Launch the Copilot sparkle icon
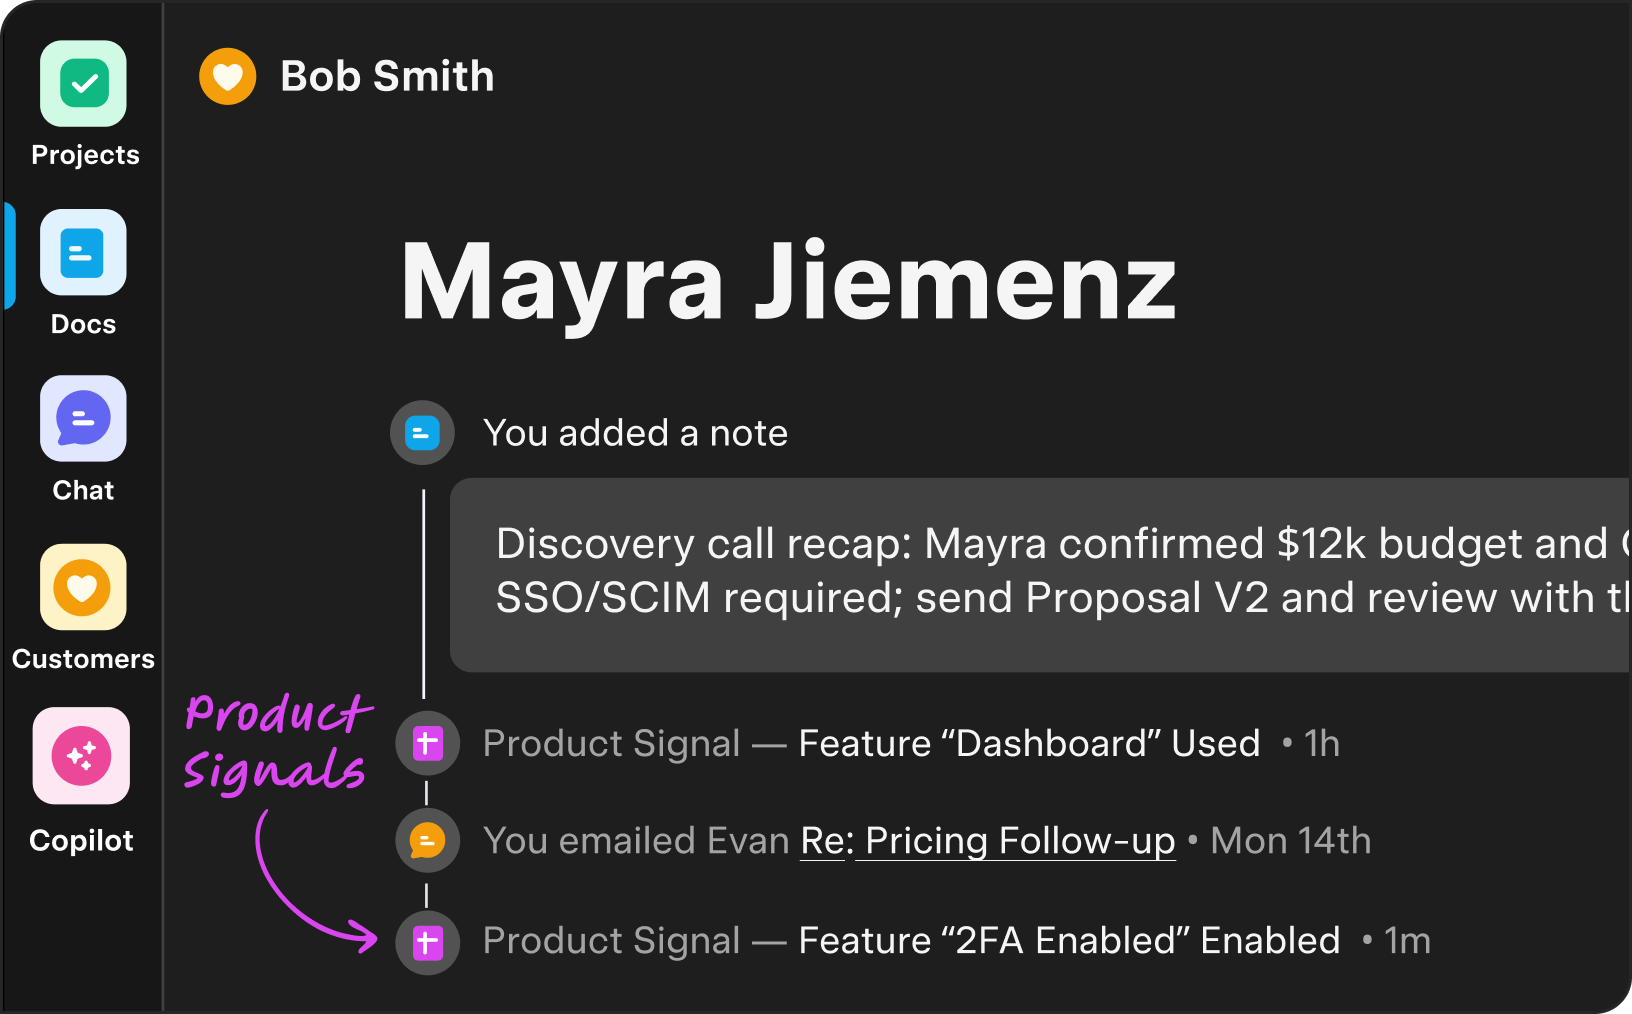Image resolution: width=1632 pixels, height=1014 pixels. pyautogui.click(x=82, y=756)
